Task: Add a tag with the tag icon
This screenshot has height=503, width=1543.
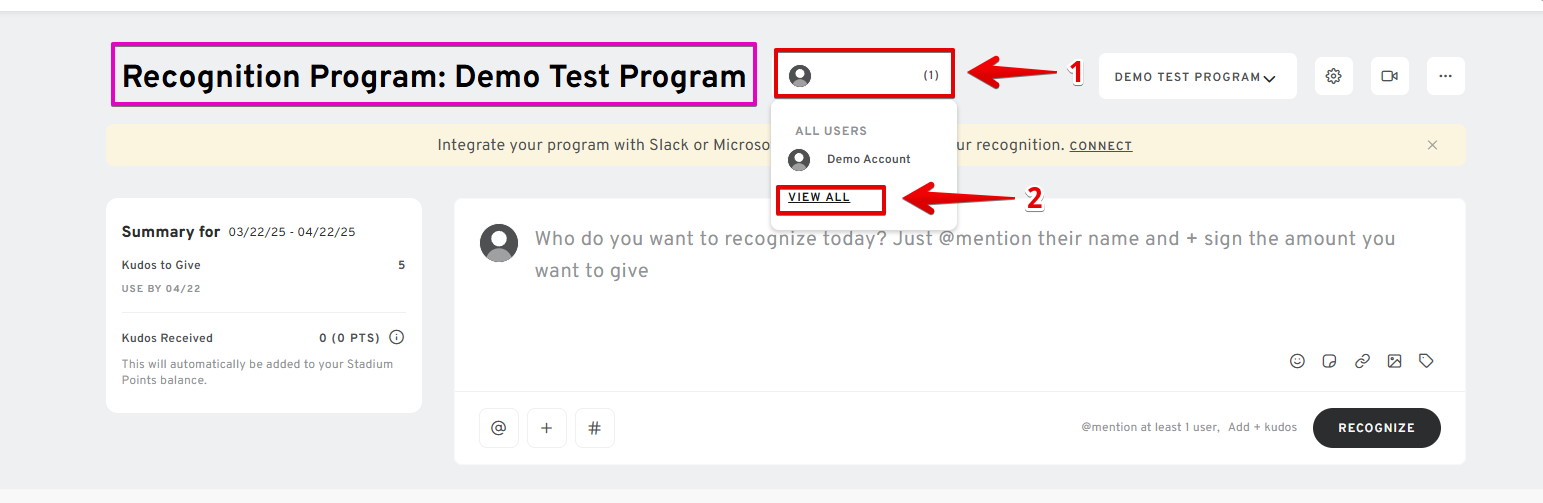Action: 1426,361
